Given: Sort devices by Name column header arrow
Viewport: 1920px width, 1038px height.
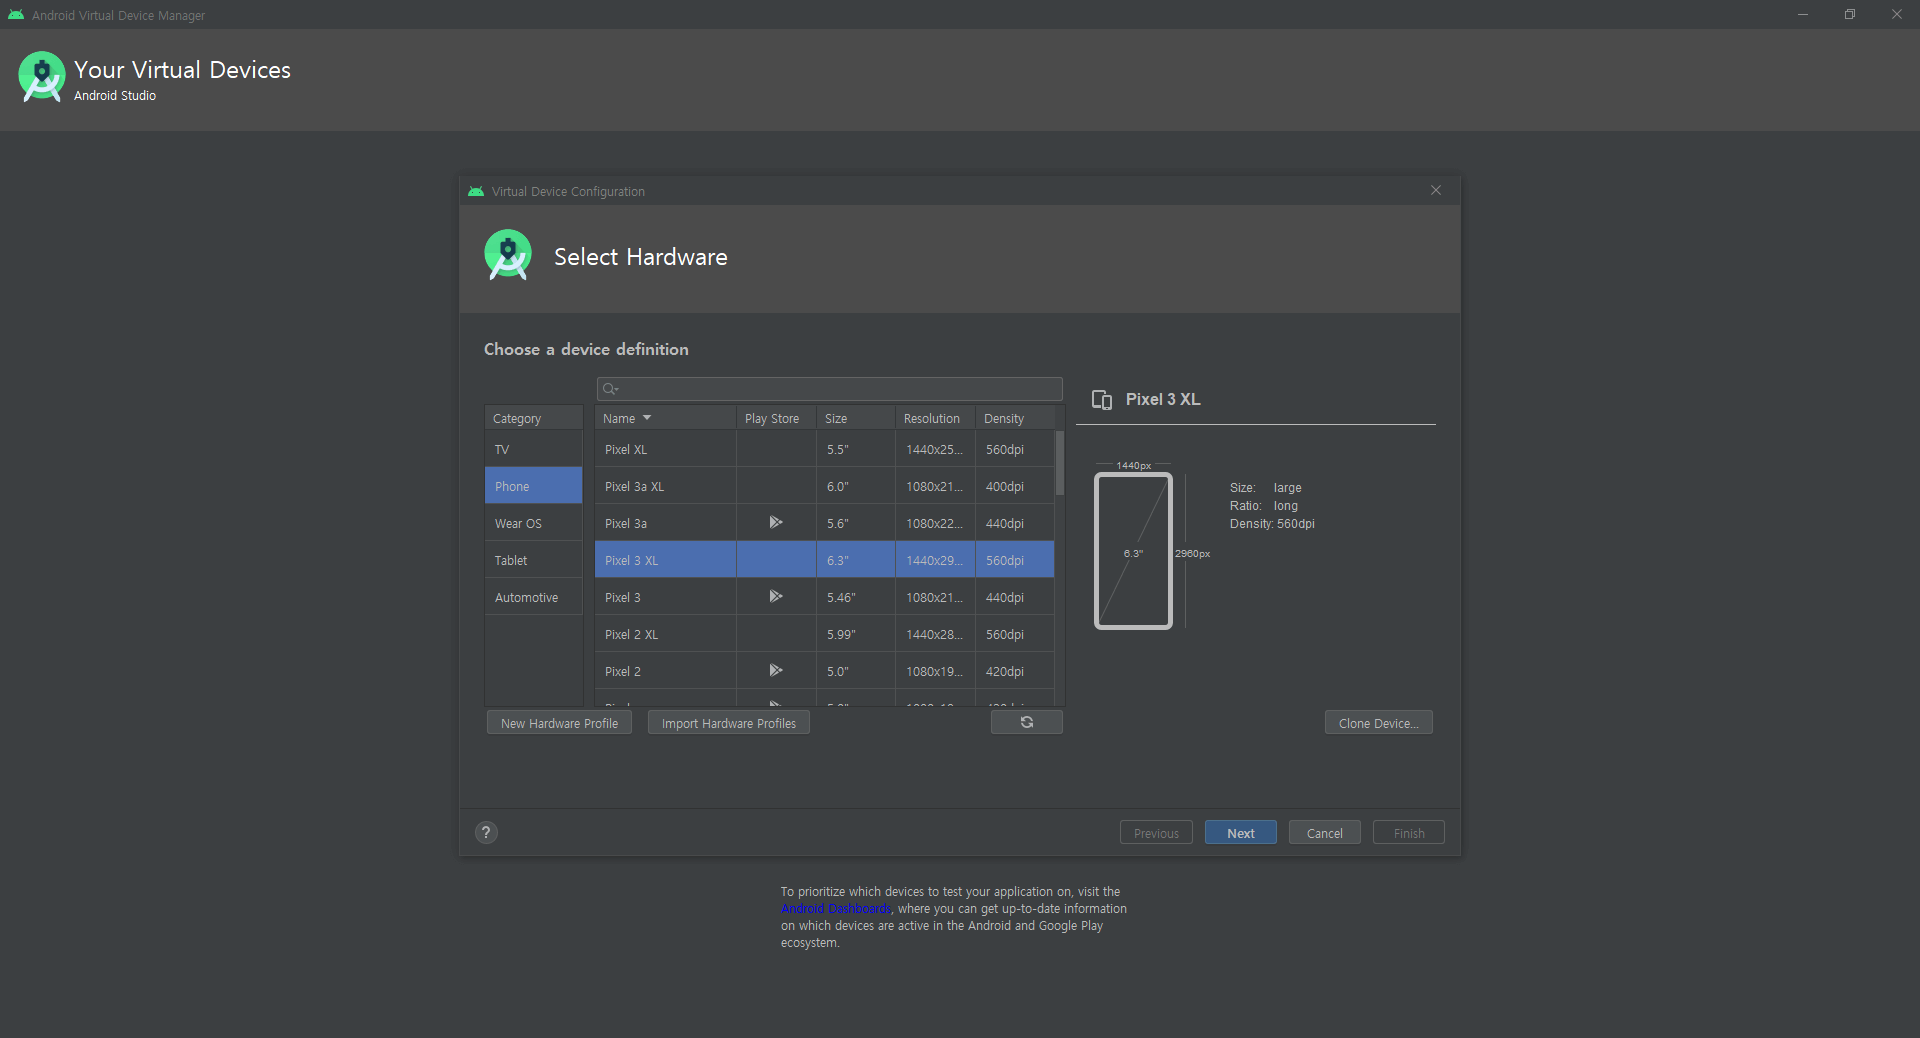Looking at the screenshot, I should pyautogui.click(x=647, y=418).
